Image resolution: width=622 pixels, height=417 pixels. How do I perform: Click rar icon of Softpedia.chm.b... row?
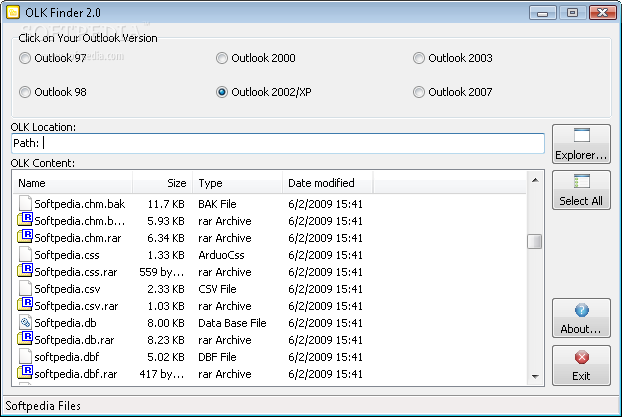pos(25,219)
